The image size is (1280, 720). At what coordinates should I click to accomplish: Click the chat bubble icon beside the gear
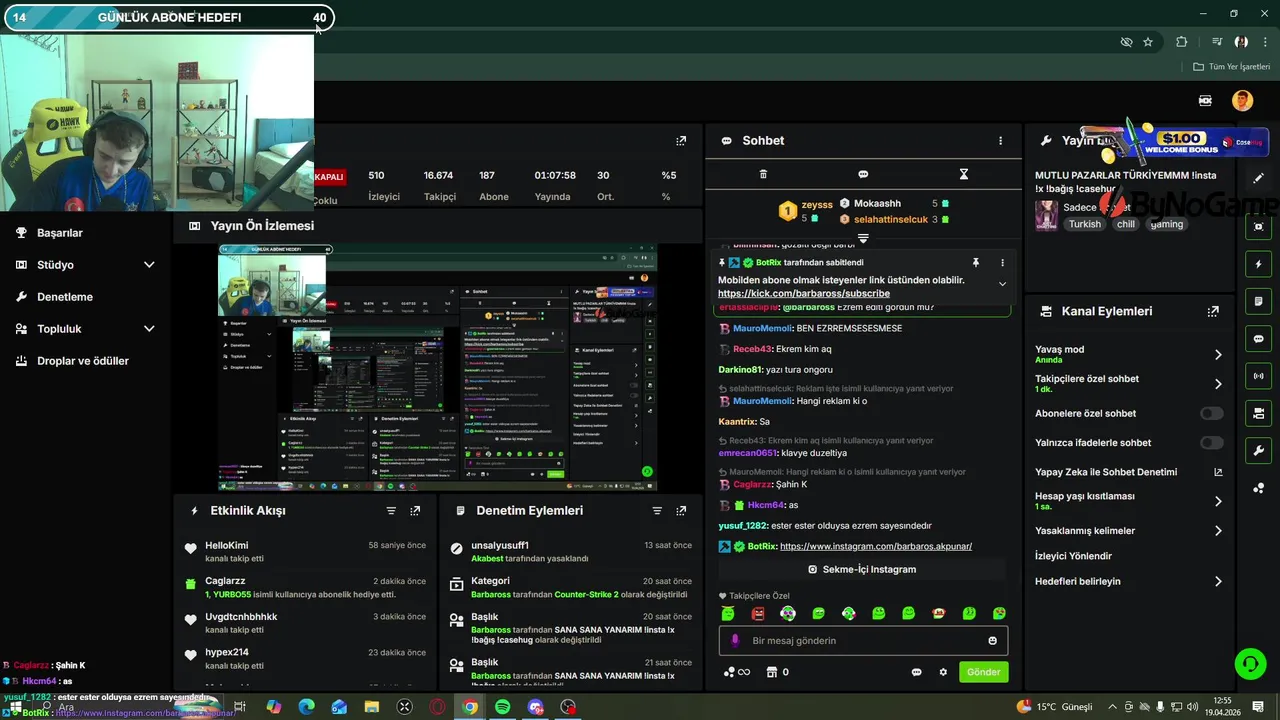click(916, 672)
